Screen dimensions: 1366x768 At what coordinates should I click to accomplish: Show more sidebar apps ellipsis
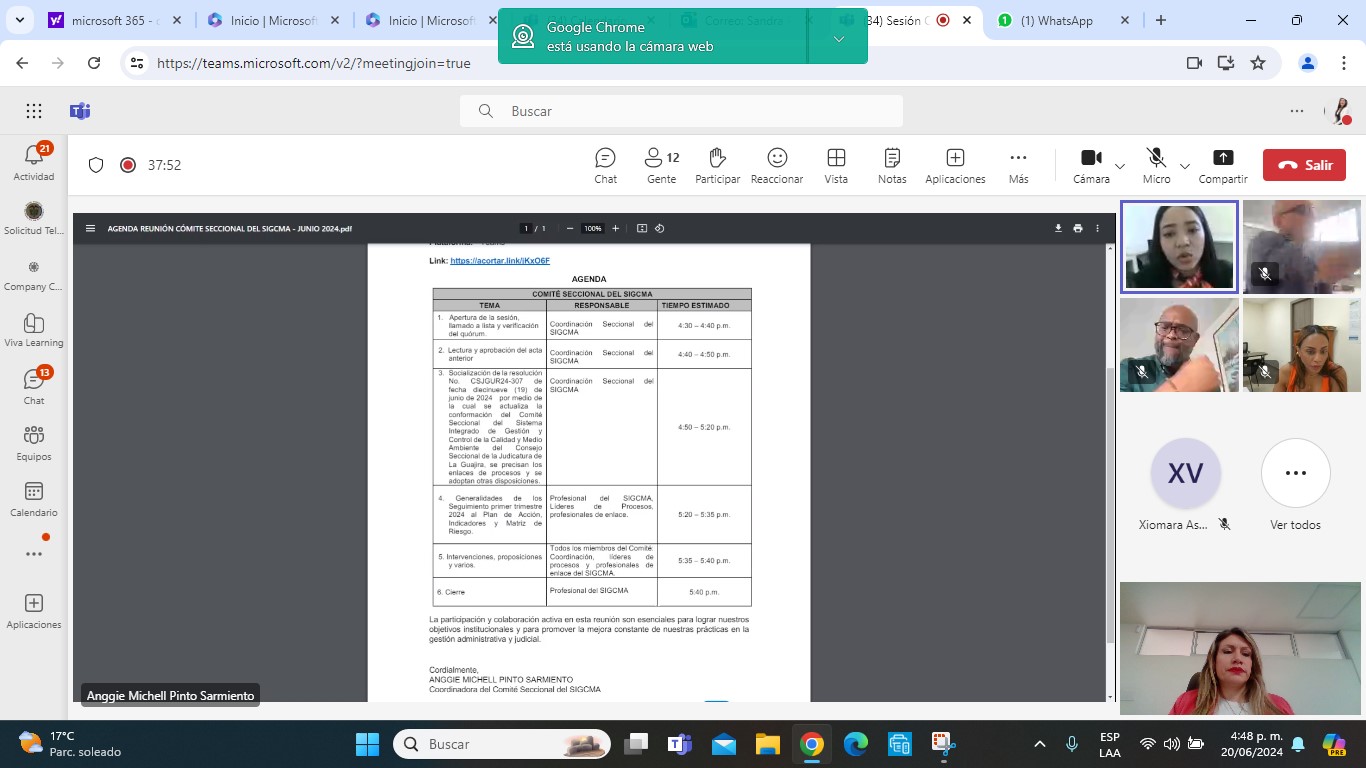[34, 554]
